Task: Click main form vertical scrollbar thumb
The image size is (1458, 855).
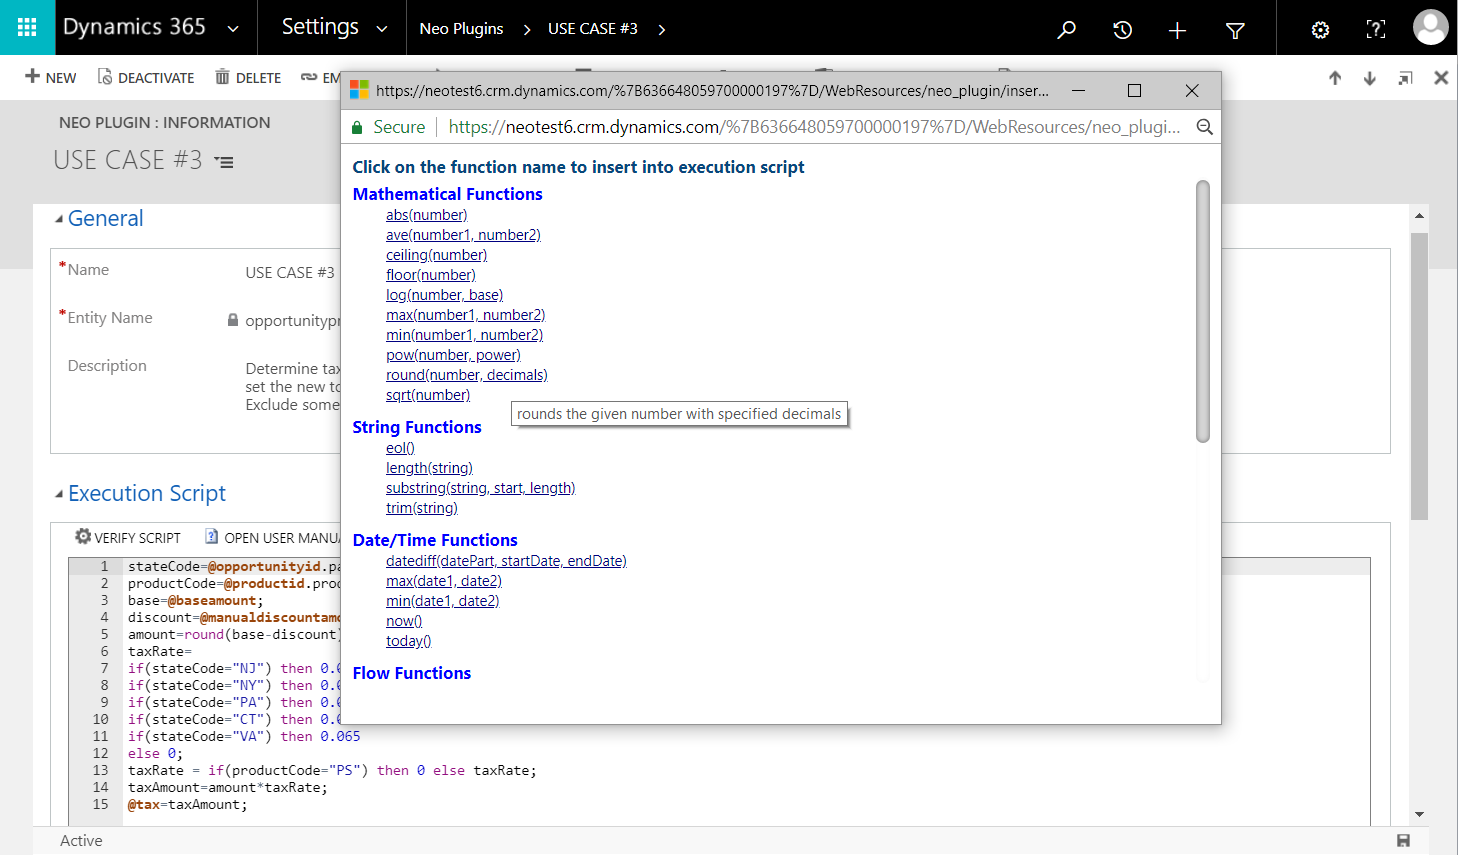Action: (x=1419, y=376)
